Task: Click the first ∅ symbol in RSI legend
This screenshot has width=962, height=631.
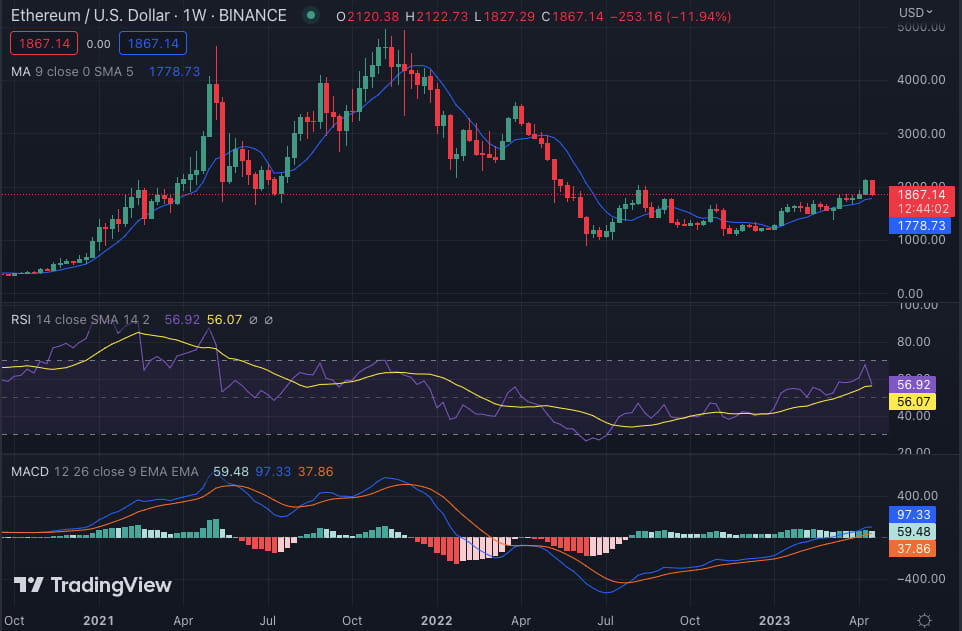Action: (253, 320)
